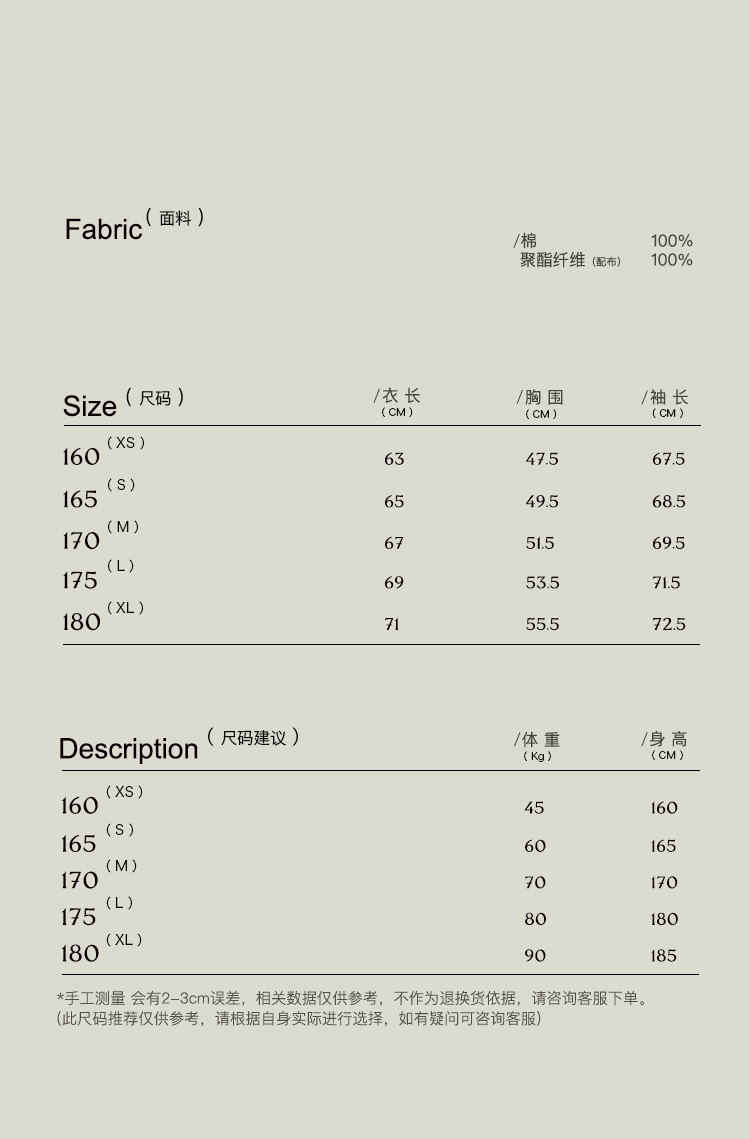
Task: Click the Size table heading
Action: 90,405
